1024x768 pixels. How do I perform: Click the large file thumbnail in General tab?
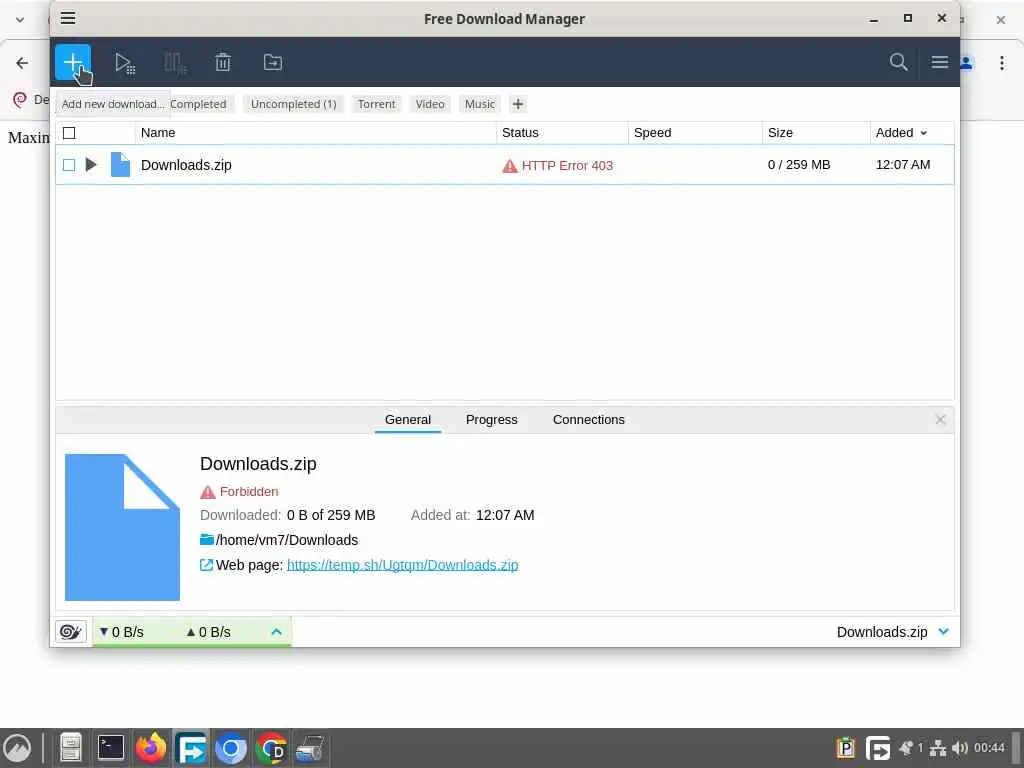click(122, 527)
